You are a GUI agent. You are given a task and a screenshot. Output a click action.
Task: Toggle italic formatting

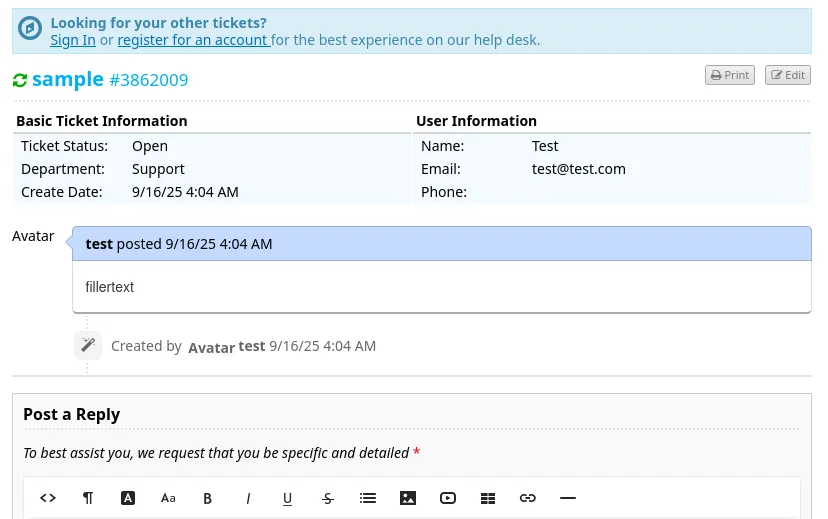click(248, 498)
